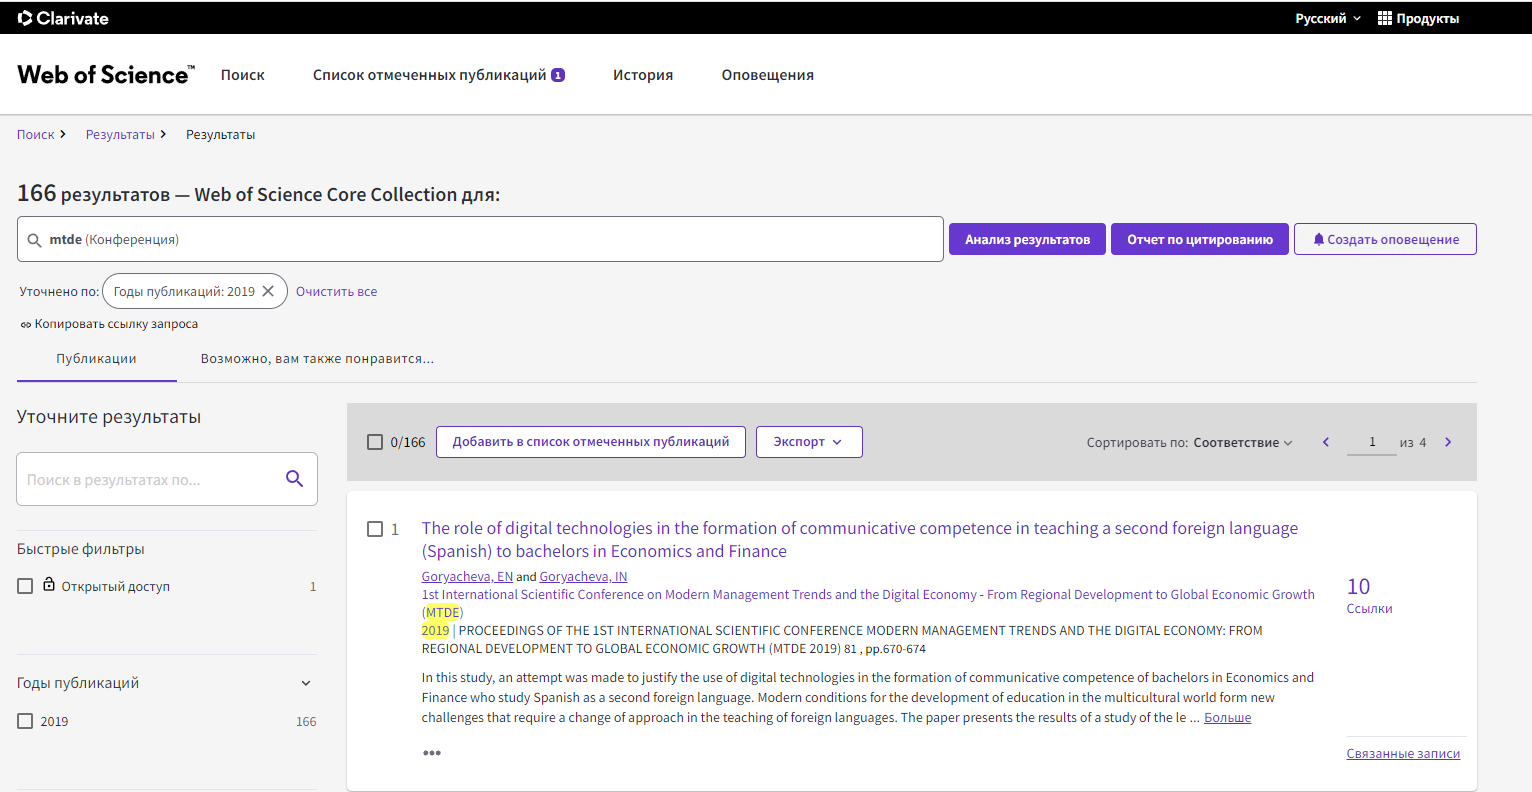This screenshot has height=792, width=1532.
Task: Click the marked list count badge
Action: tap(558, 75)
